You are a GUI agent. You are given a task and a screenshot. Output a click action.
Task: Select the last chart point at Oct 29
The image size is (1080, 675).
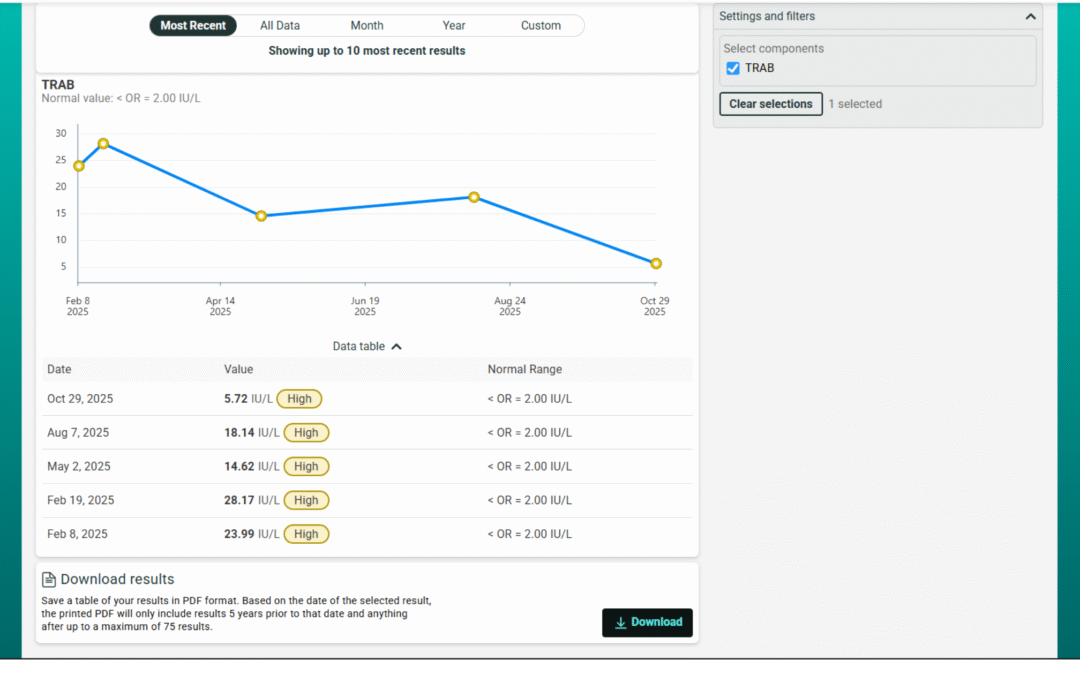(x=656, y=264)
